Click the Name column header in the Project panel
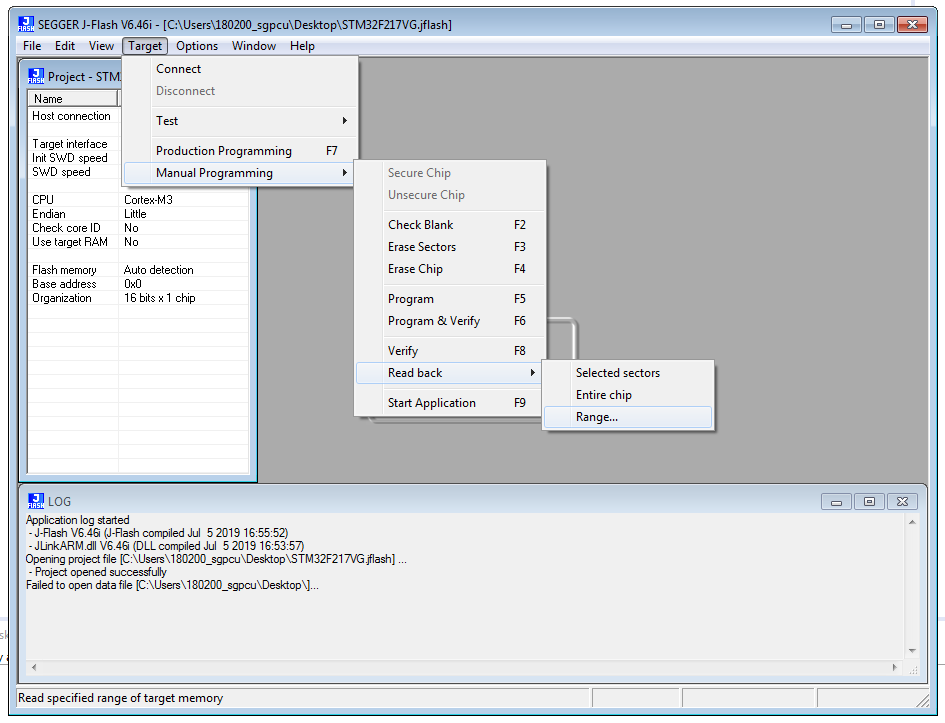This screenshot has height=723, width=945. tap(73, 99)
